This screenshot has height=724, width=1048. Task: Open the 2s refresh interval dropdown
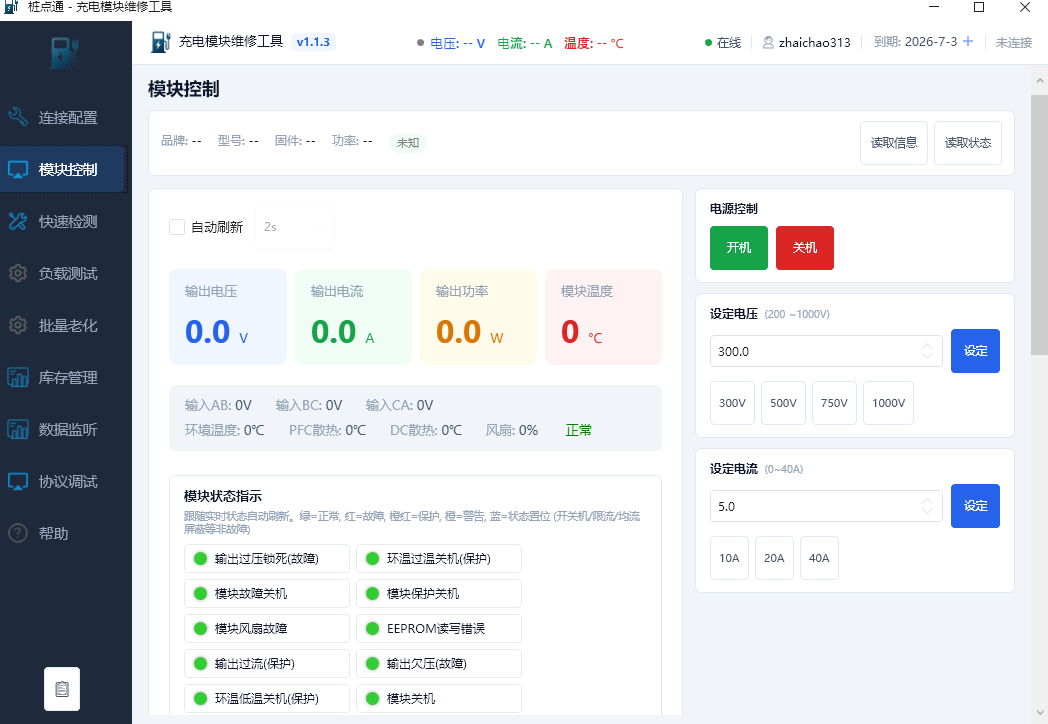pyautogui.click(x=295, y=227)
